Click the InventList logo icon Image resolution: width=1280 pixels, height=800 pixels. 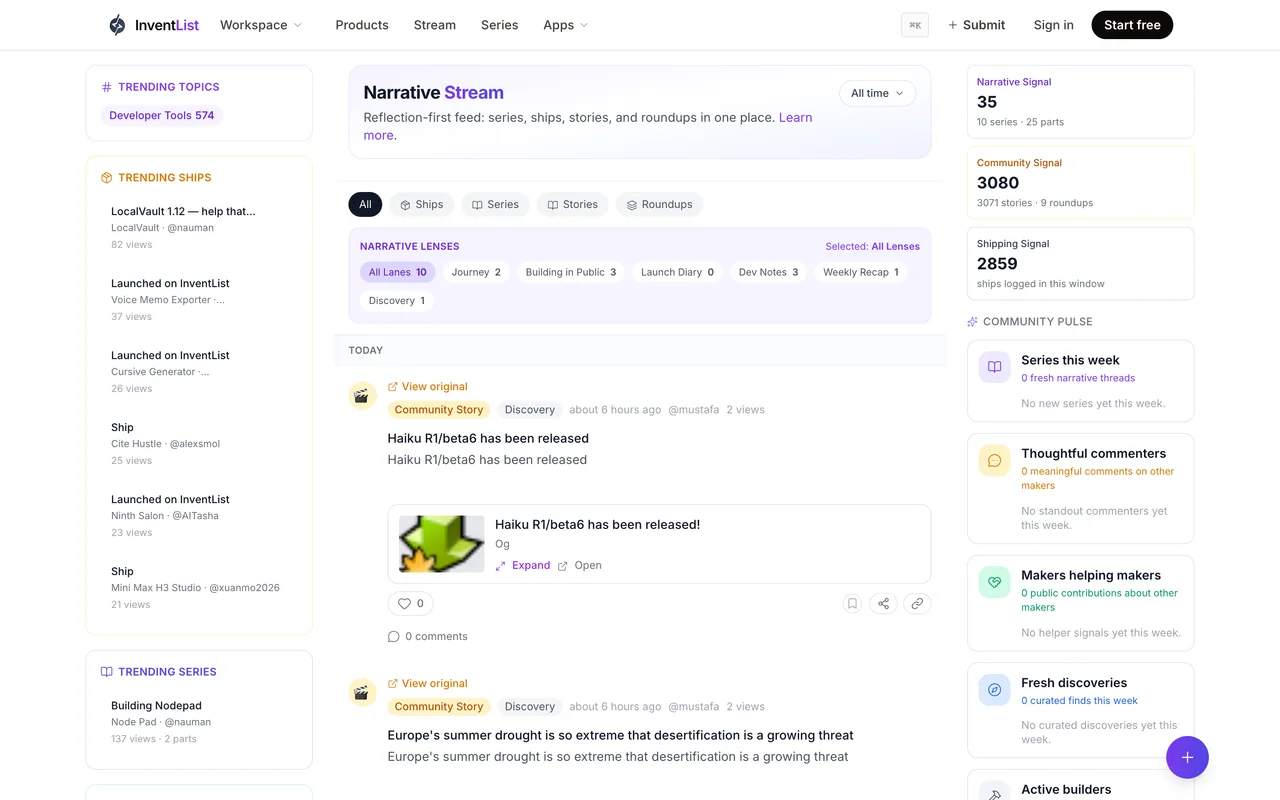pyautogui.click(x=117, y=25)
